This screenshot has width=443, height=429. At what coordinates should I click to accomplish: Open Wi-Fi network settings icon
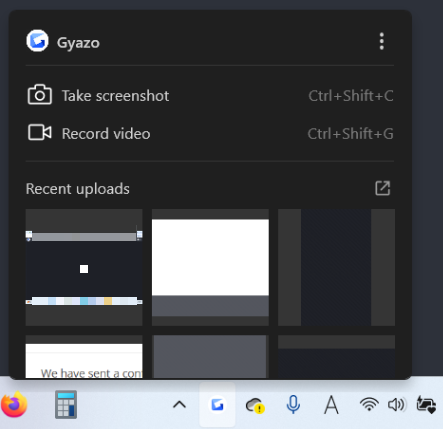point(369,404)
